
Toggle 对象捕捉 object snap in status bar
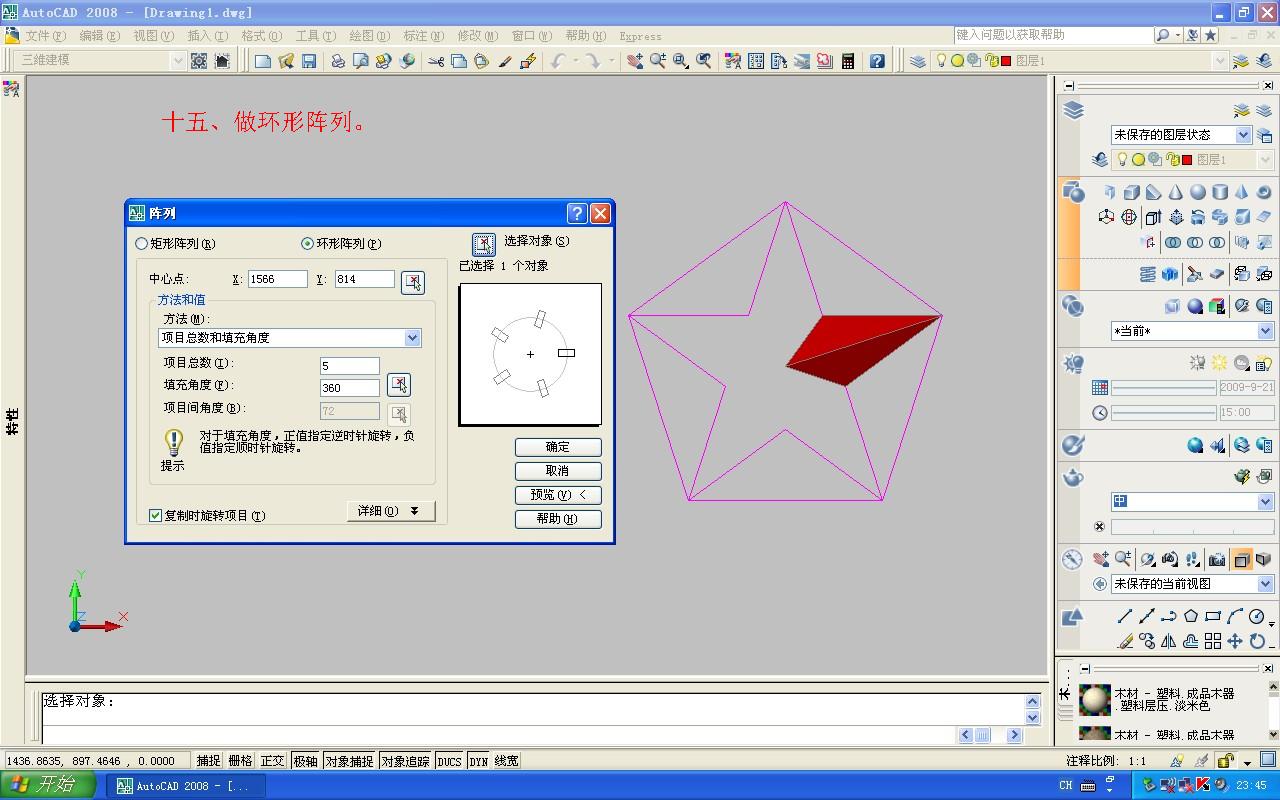[x=348, y=761]
